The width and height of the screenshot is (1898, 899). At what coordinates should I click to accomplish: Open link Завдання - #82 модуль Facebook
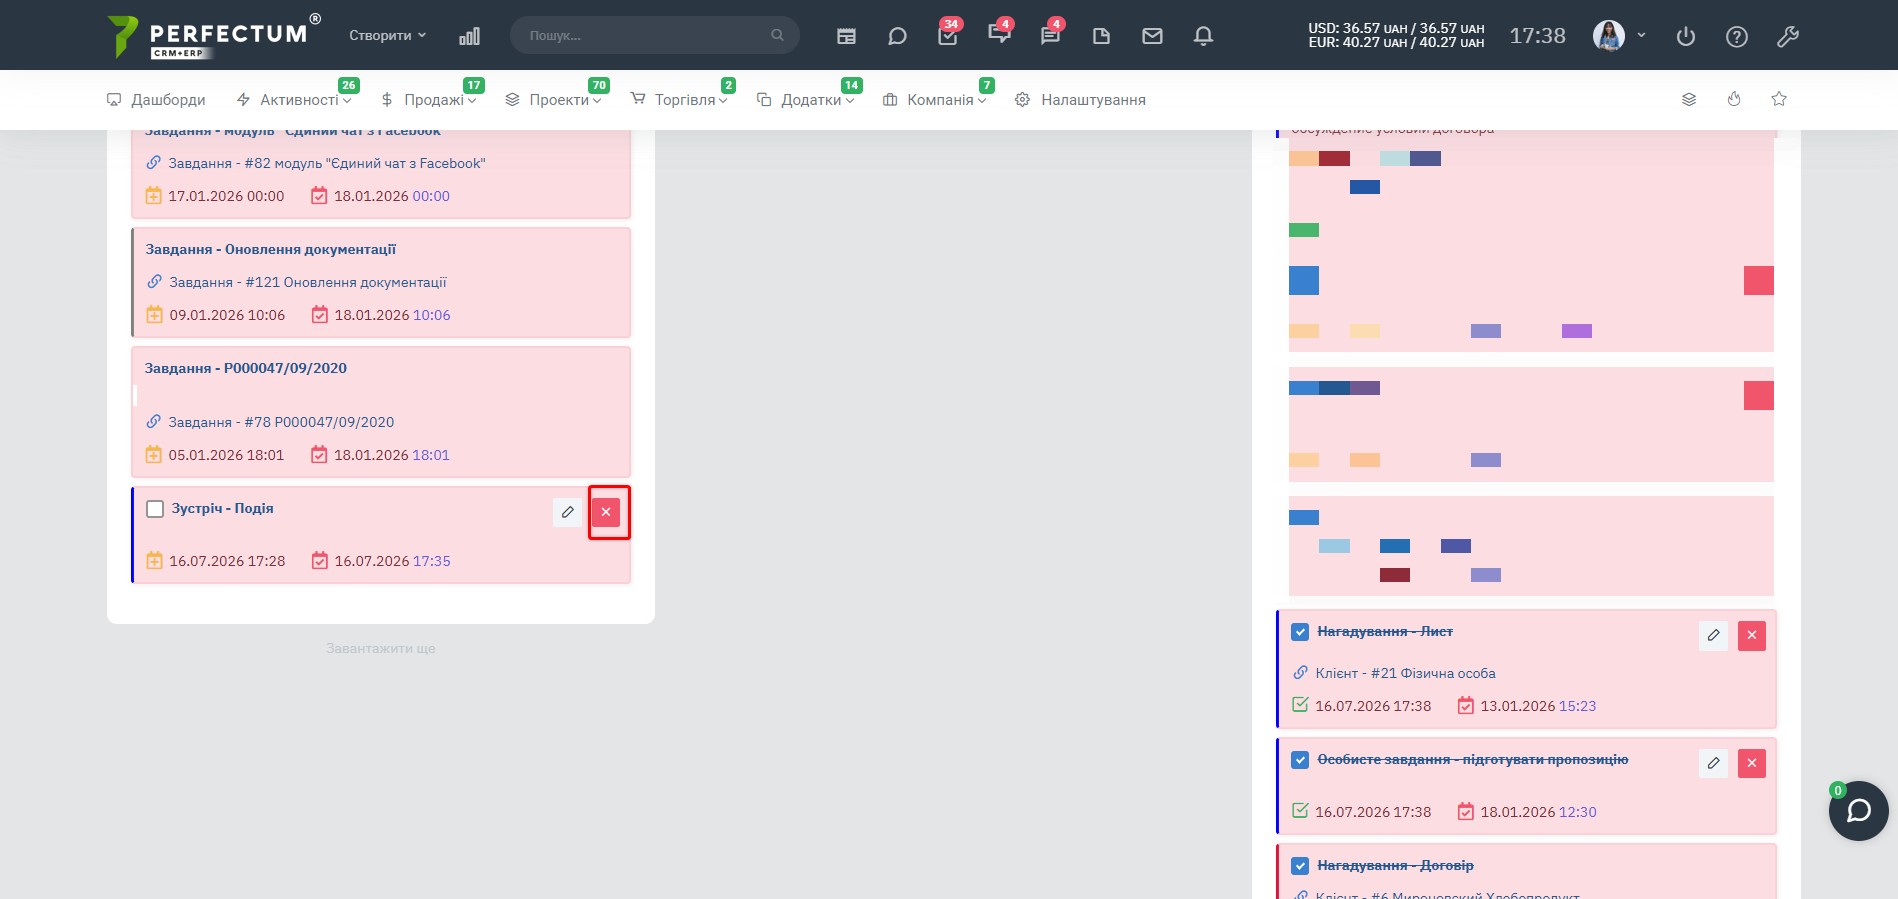click(326, 163)
